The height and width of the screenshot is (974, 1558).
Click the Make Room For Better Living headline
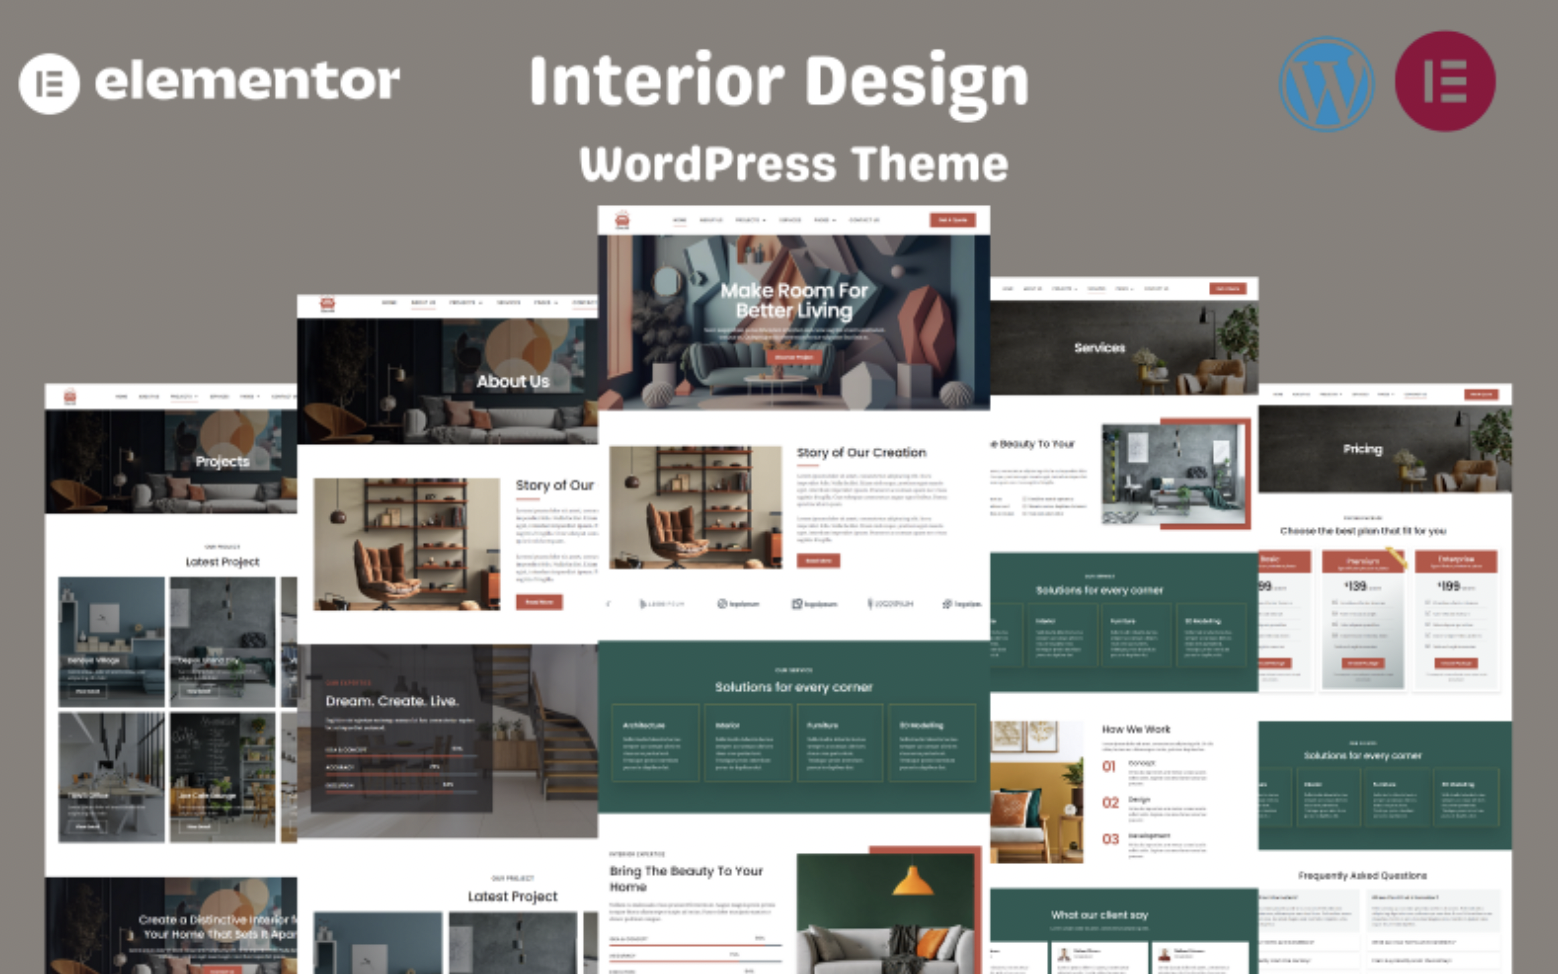(794, 300)
